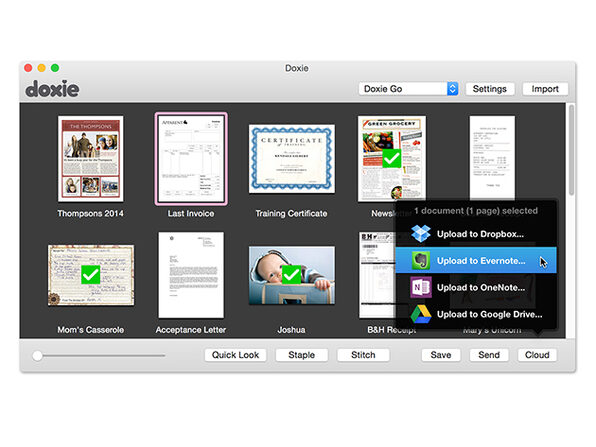Click the Evernote elephant icon
596x447 pixels.
(x=421, y=260)
